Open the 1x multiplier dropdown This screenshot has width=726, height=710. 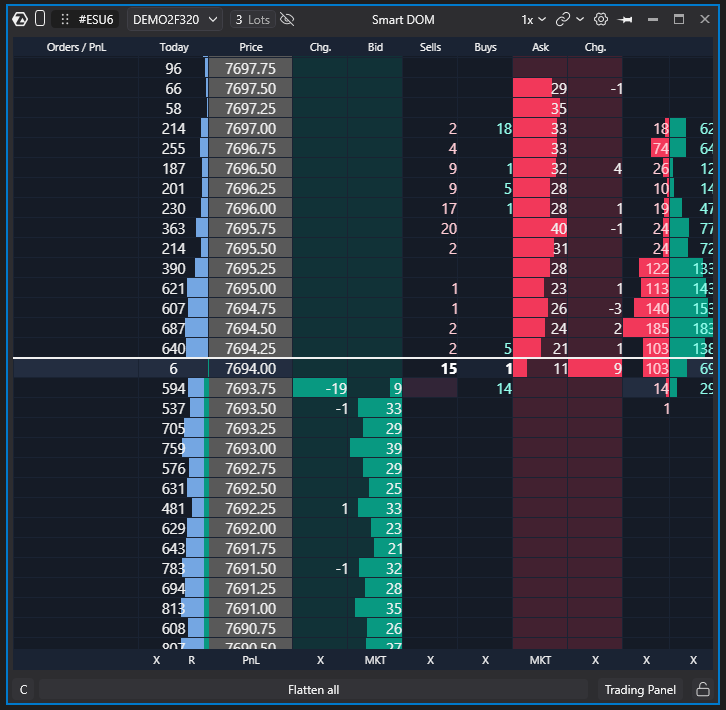pyautogui.click(x=533, y=19)
